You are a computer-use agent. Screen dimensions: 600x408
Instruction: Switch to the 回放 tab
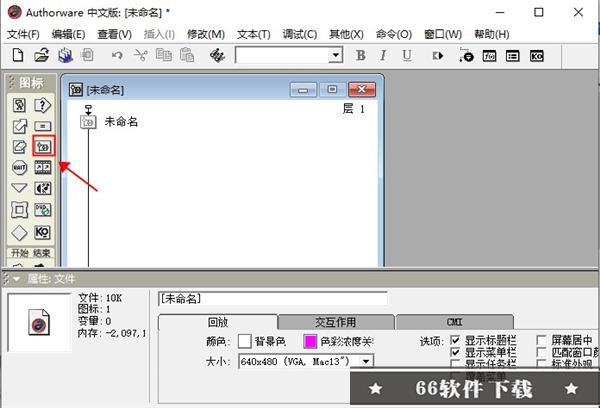click(218, 322)
